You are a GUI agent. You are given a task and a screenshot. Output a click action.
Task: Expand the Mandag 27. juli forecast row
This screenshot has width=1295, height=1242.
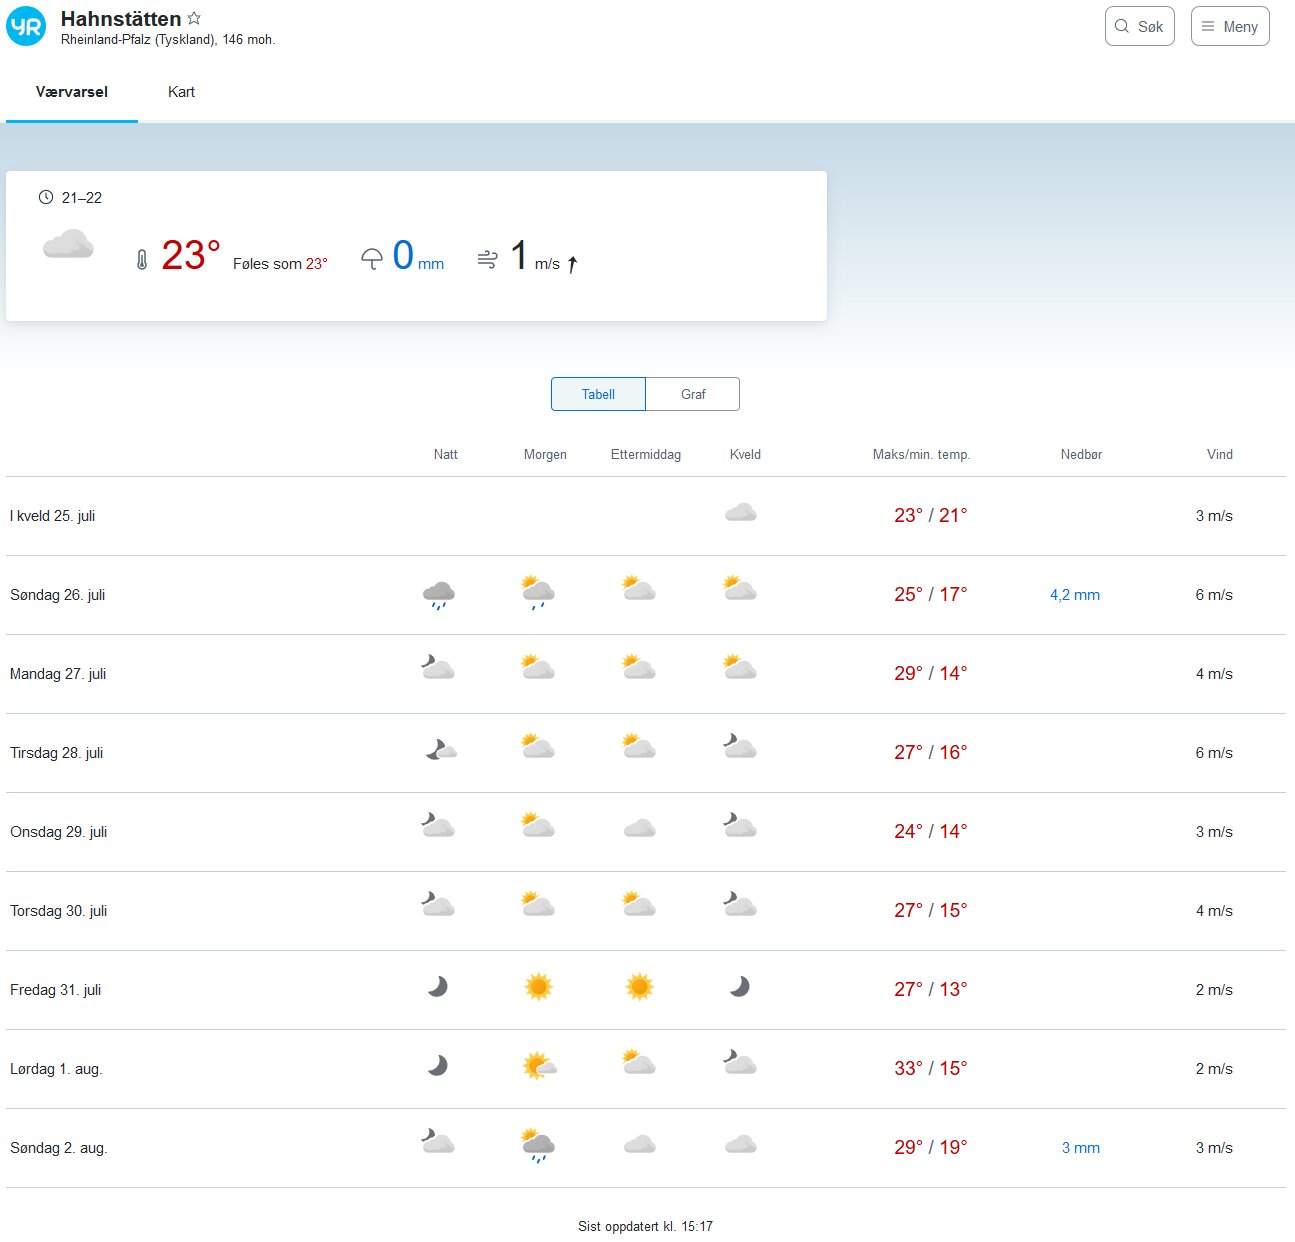[x=58, y=674]
